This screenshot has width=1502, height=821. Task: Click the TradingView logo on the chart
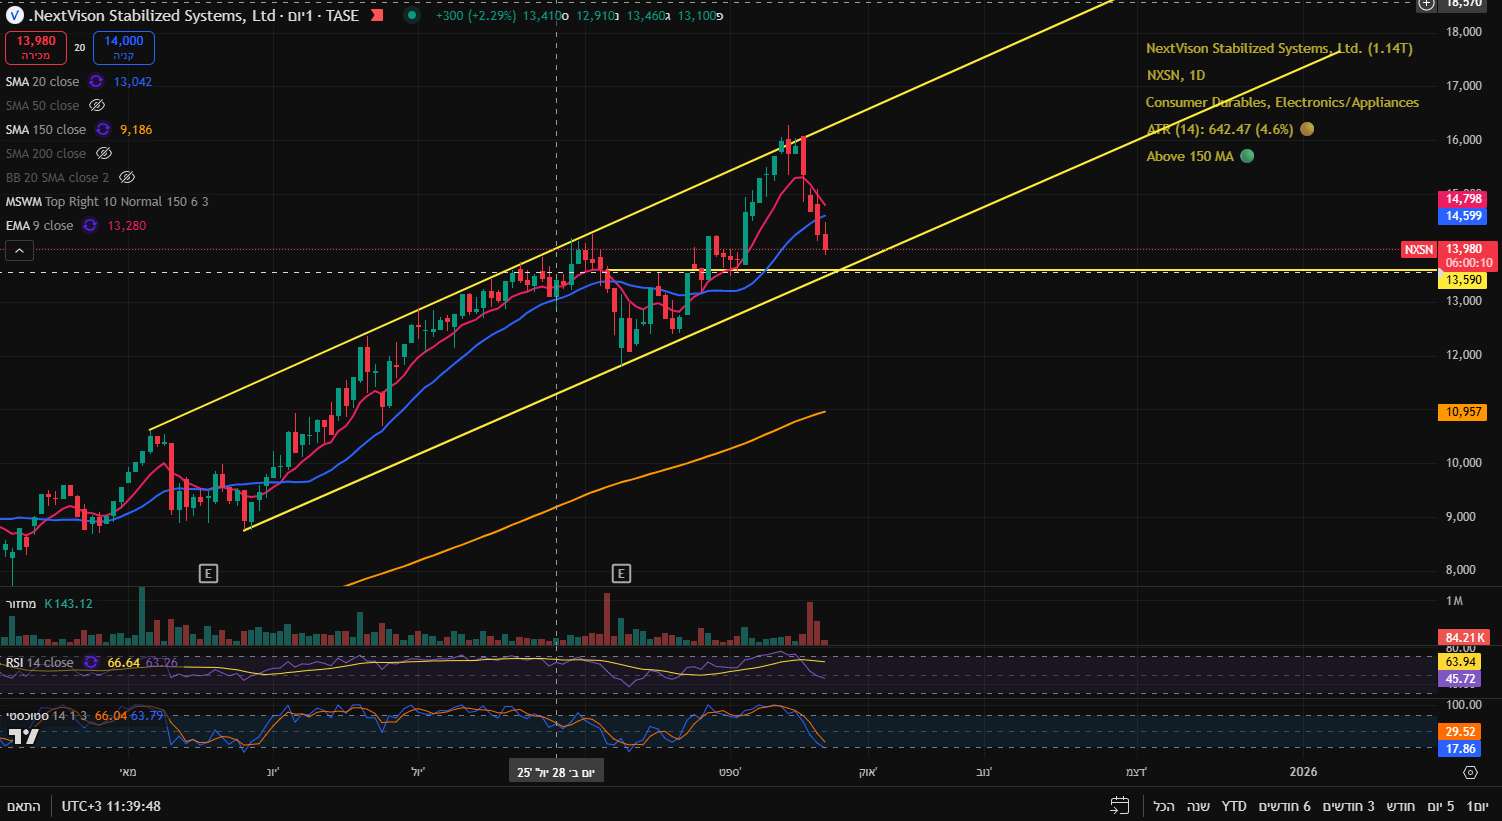point(24,737)
